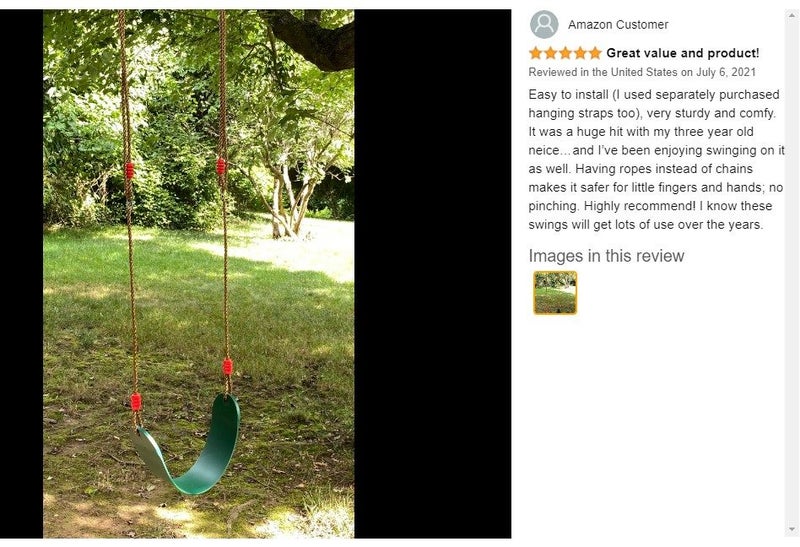The image size is (800, 547).
Task: Click the first orange rating star
Action: pyautogui.click(x=536, y=53)
